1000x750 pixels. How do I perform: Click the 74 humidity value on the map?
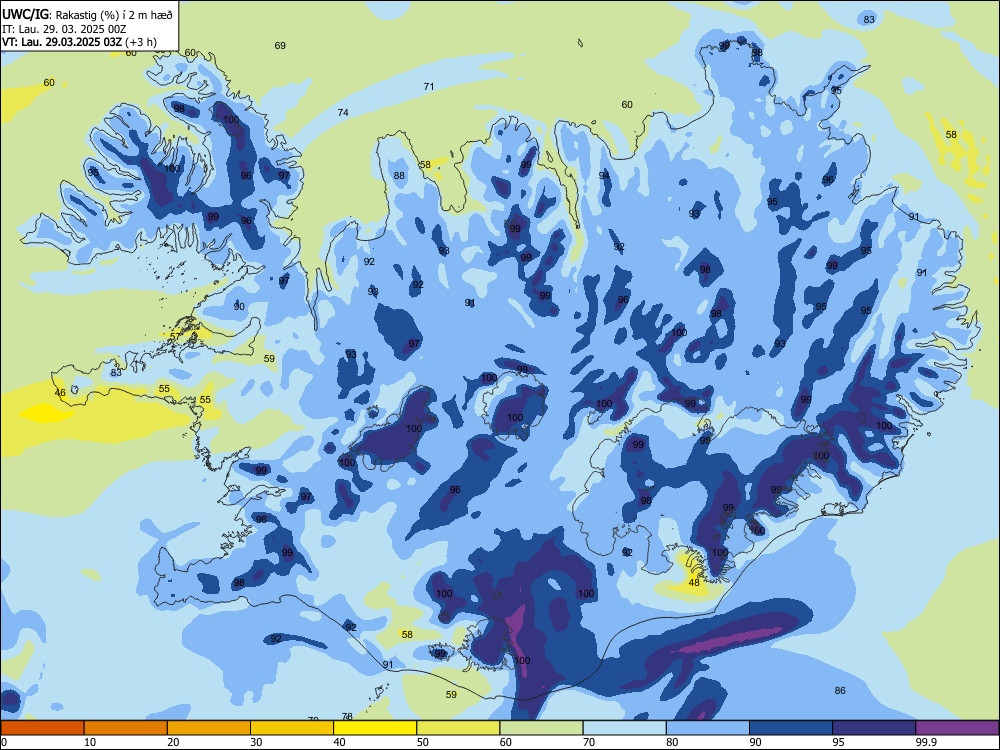click(343, 112)
